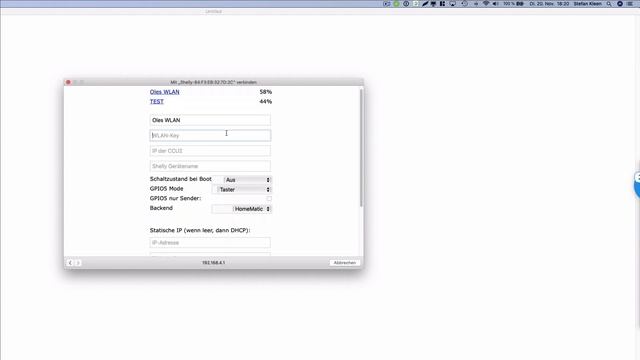
Task: Click the Statische IP label text
Action: pyautogui.click(x=200, y=230)
